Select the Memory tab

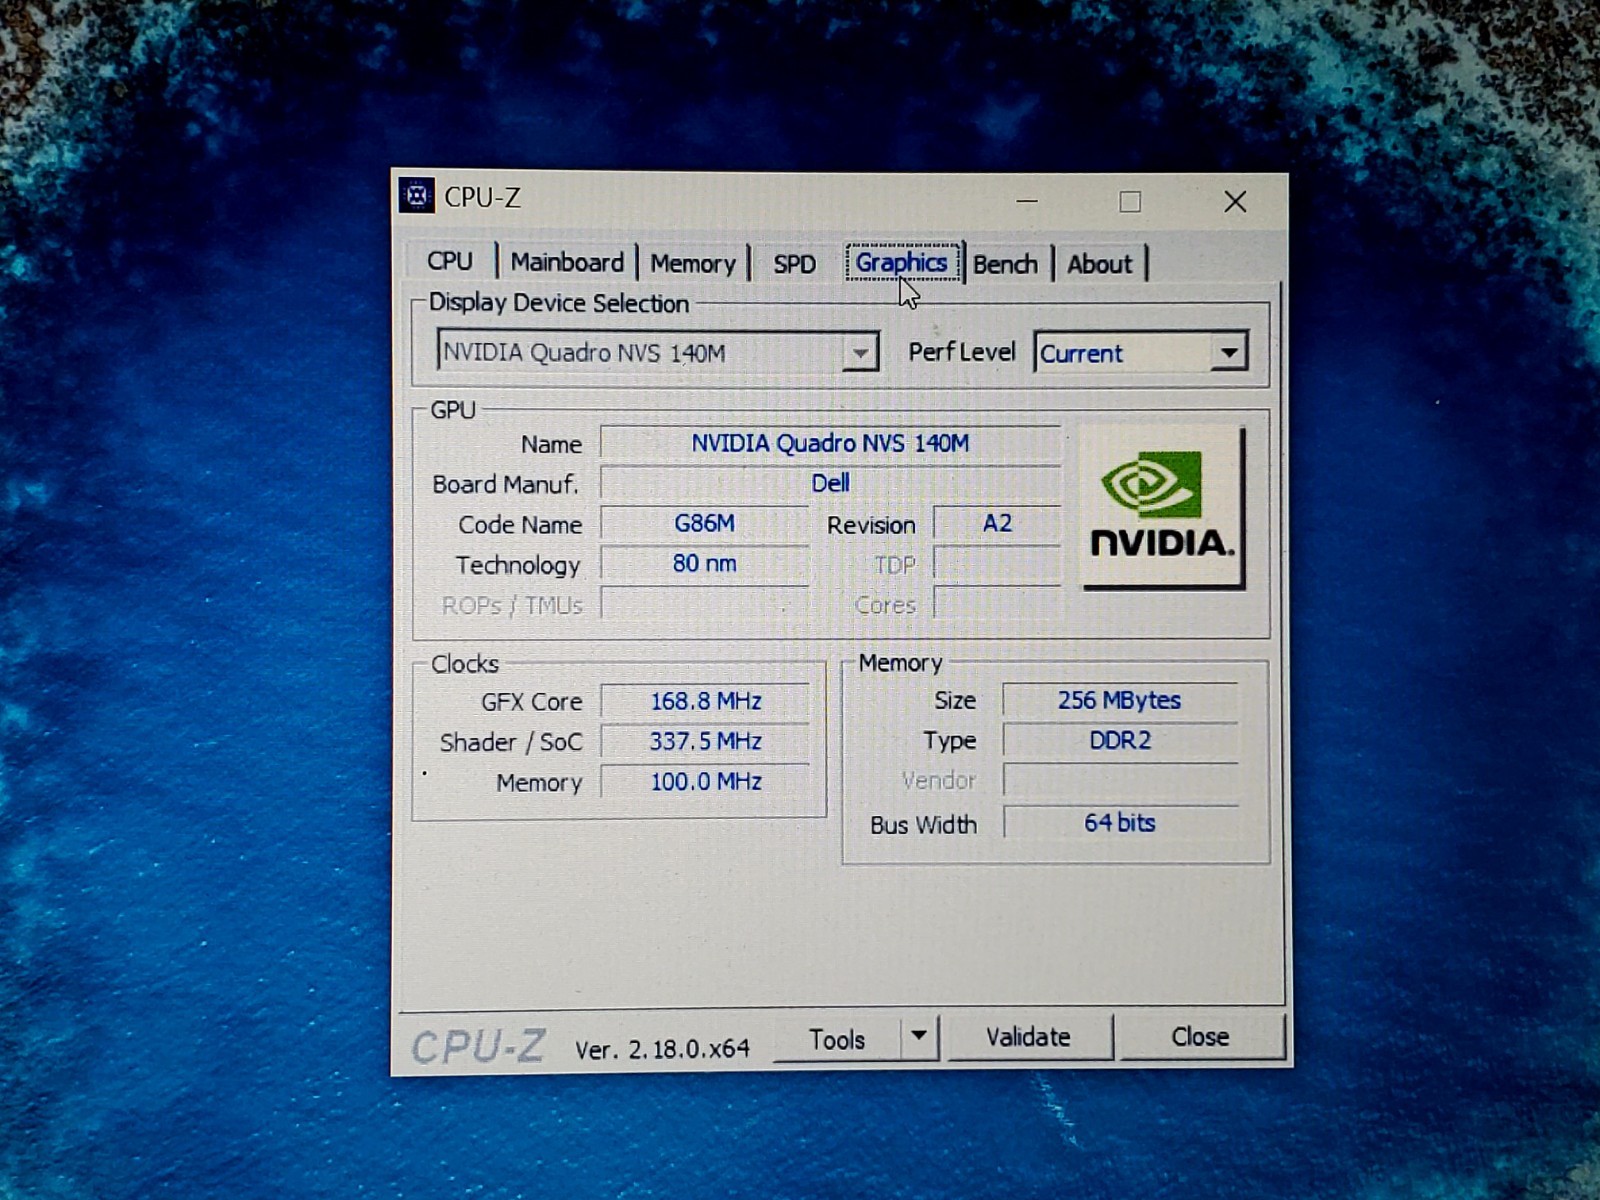(693, 263)
